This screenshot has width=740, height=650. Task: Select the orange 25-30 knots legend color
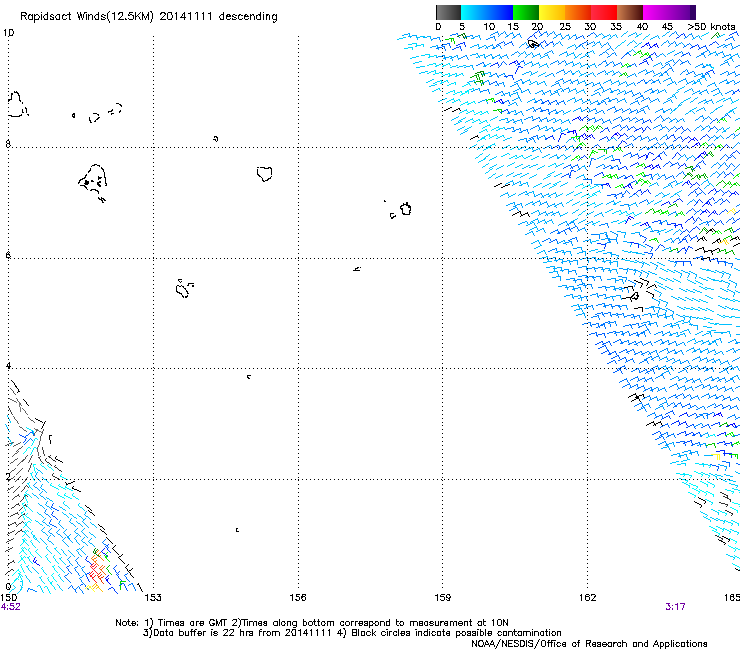(578, 12)
